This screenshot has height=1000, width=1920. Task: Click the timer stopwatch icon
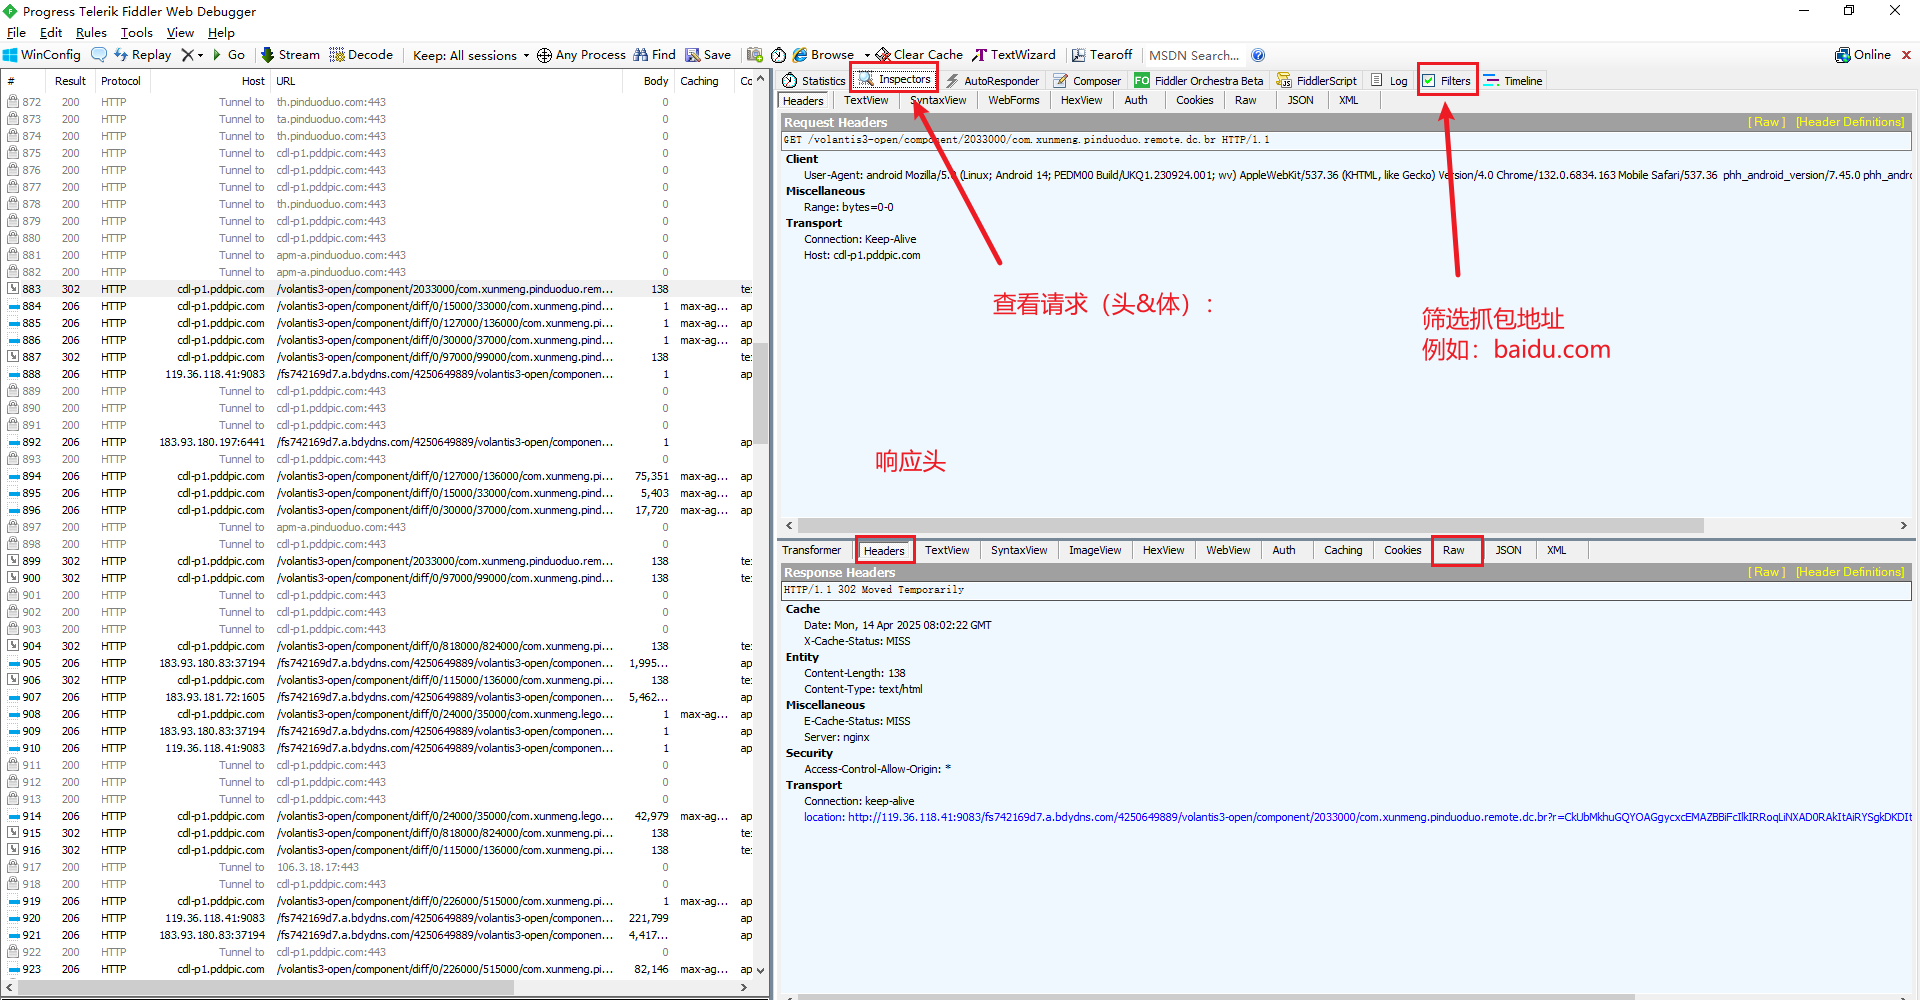778,55
